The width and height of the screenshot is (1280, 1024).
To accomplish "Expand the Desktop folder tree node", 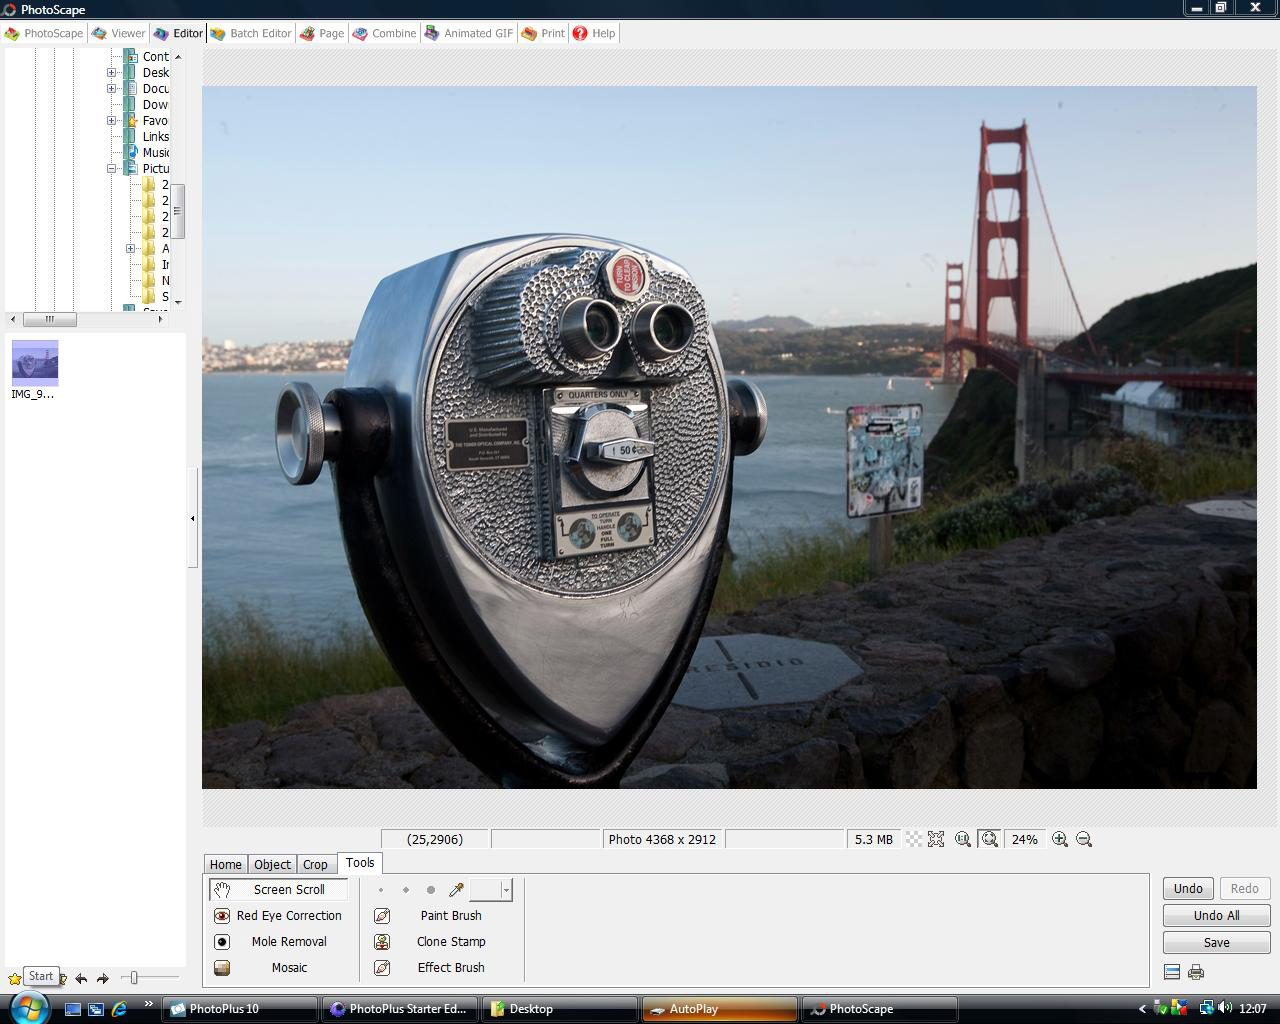I will pyautogui.click(x=112, y=72).
